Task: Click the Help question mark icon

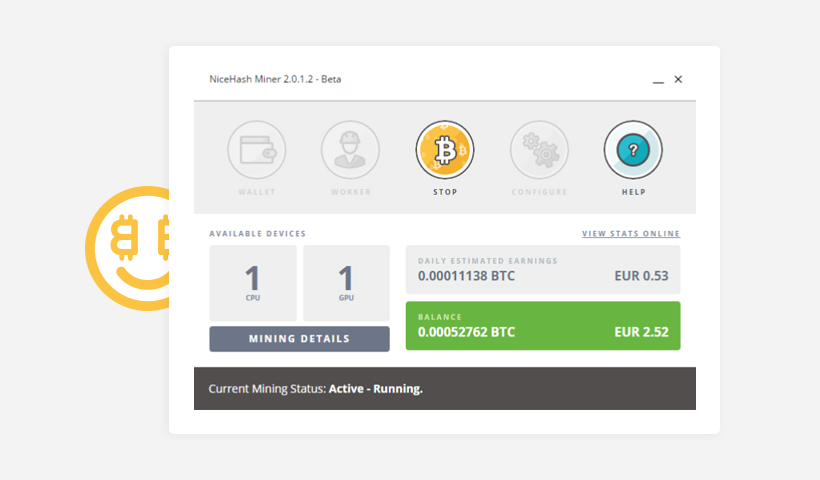Action: click(x=633, y=150)
